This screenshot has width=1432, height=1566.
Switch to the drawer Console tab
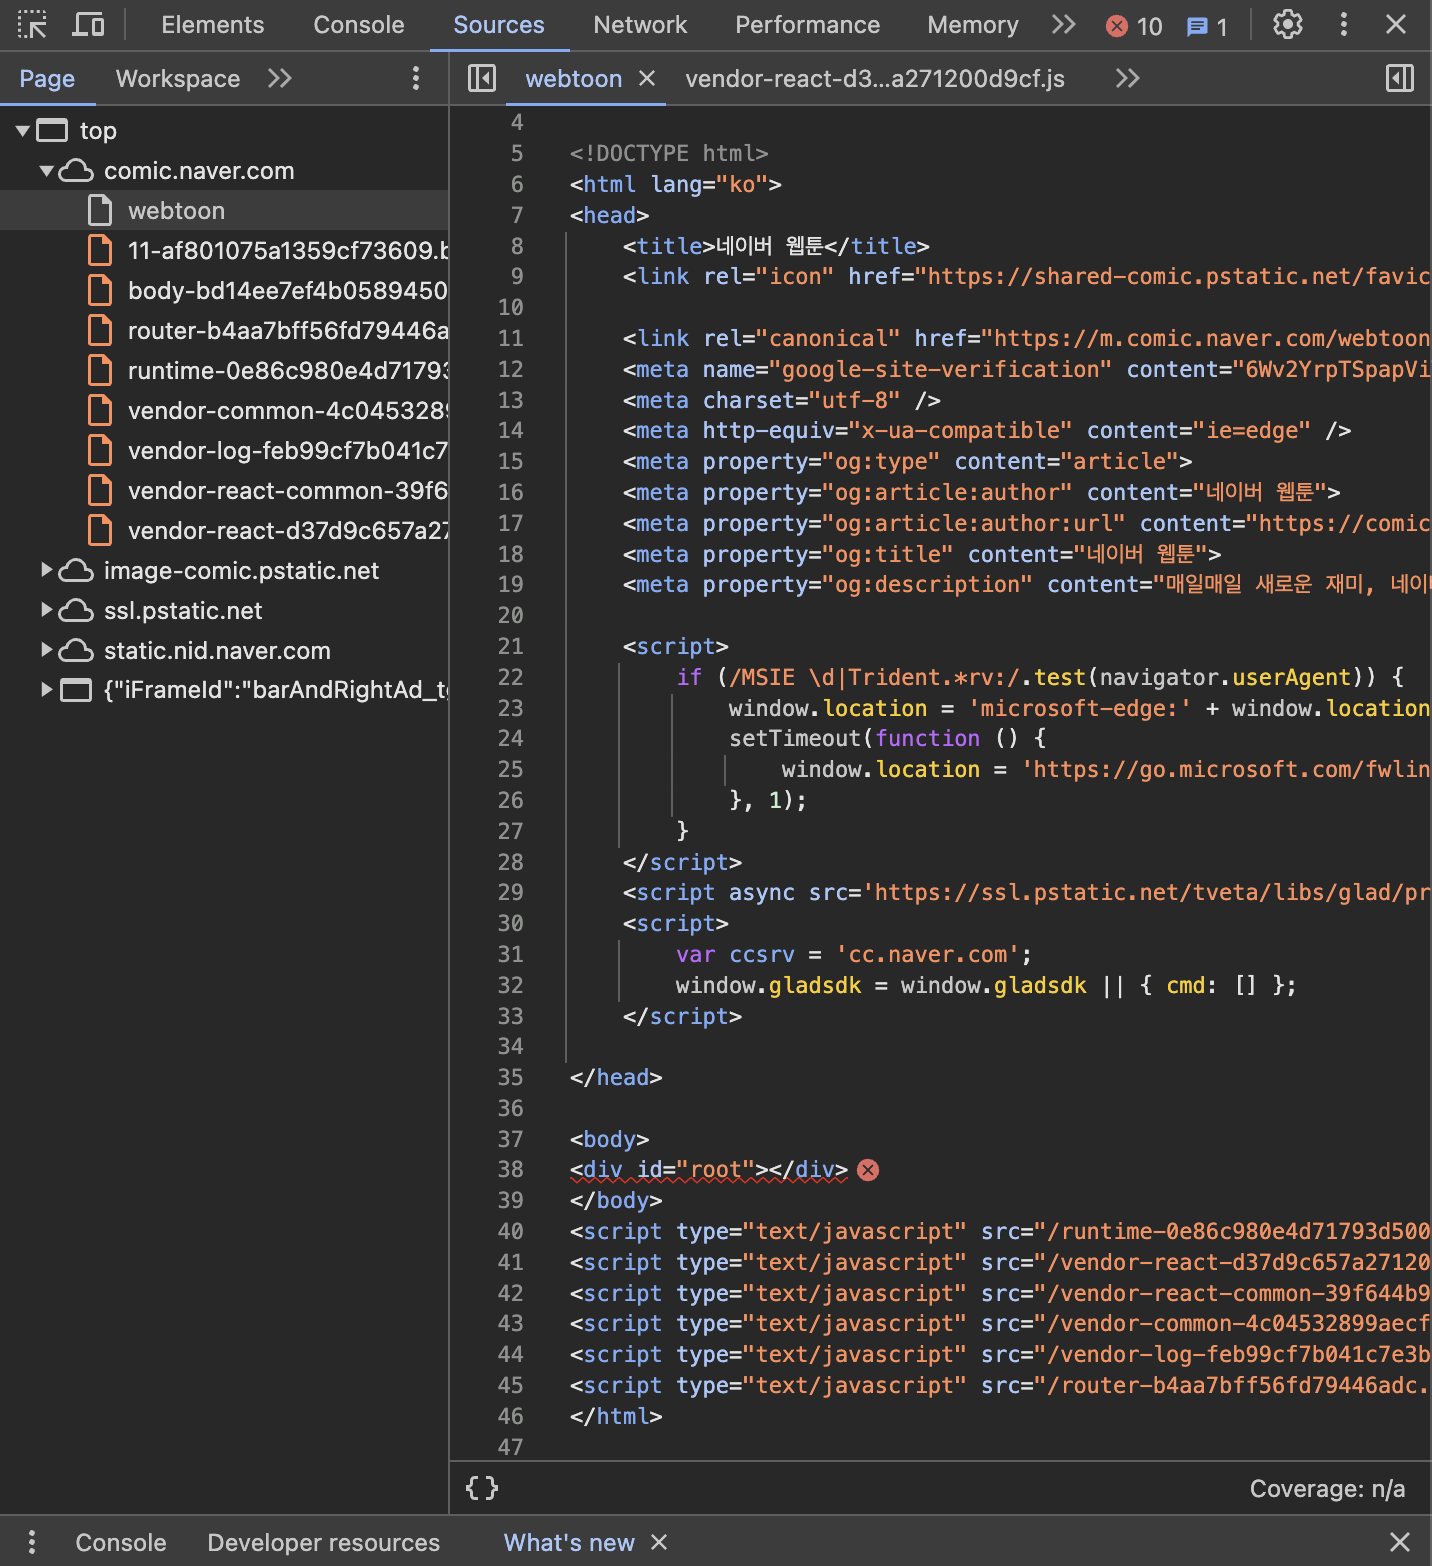pyautogui.click(x=121, y=1542)
